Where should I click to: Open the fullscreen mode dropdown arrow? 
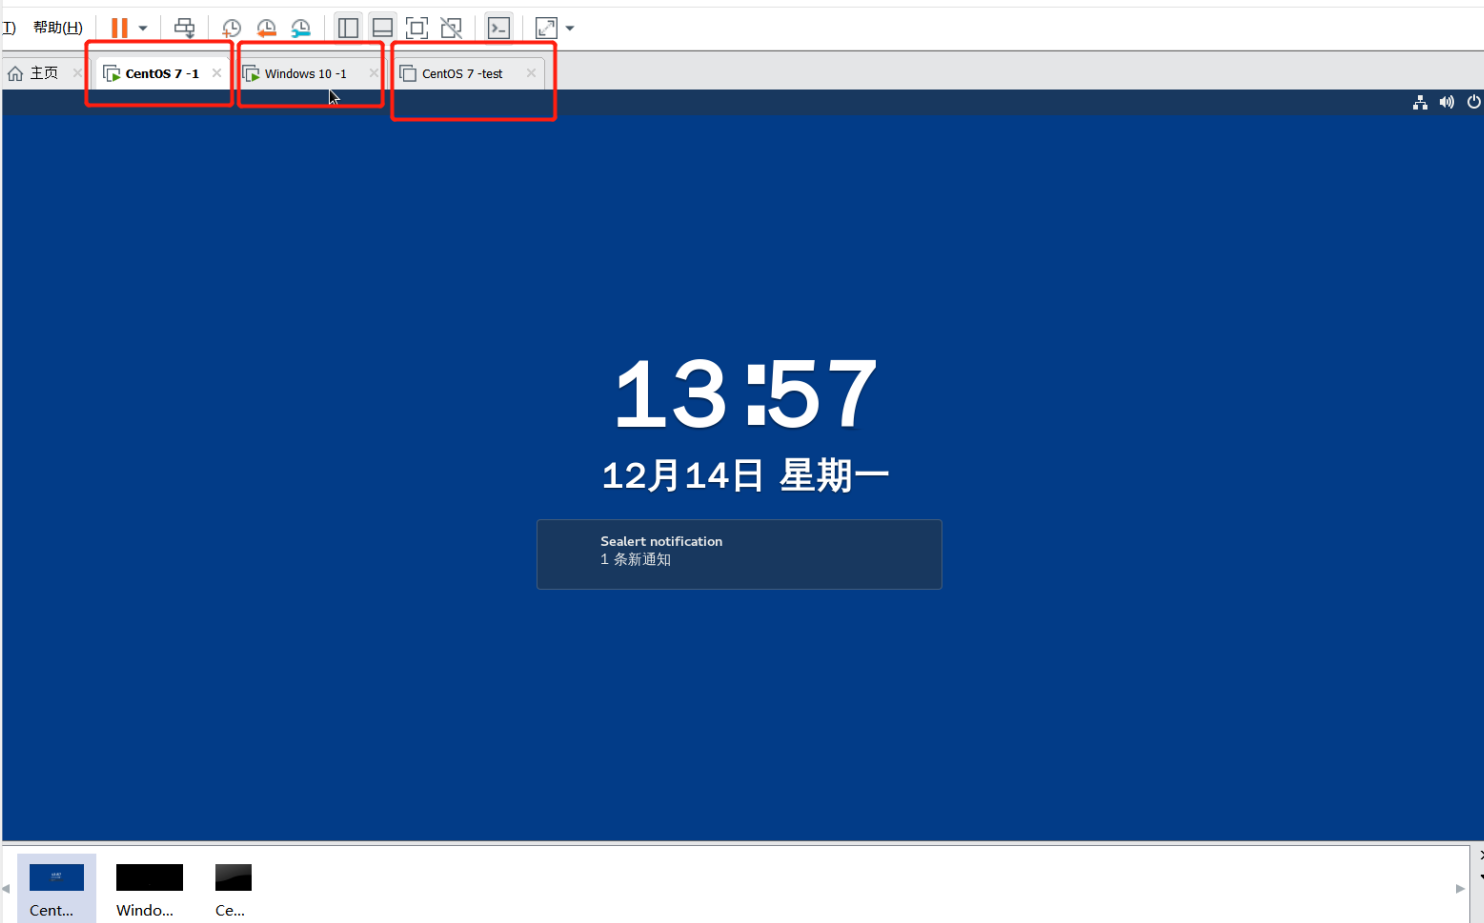tap(569, 27)
